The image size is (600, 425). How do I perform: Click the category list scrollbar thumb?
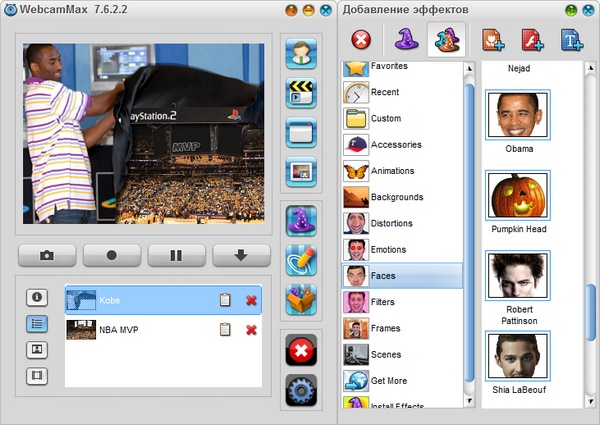[x=470, y=233]
